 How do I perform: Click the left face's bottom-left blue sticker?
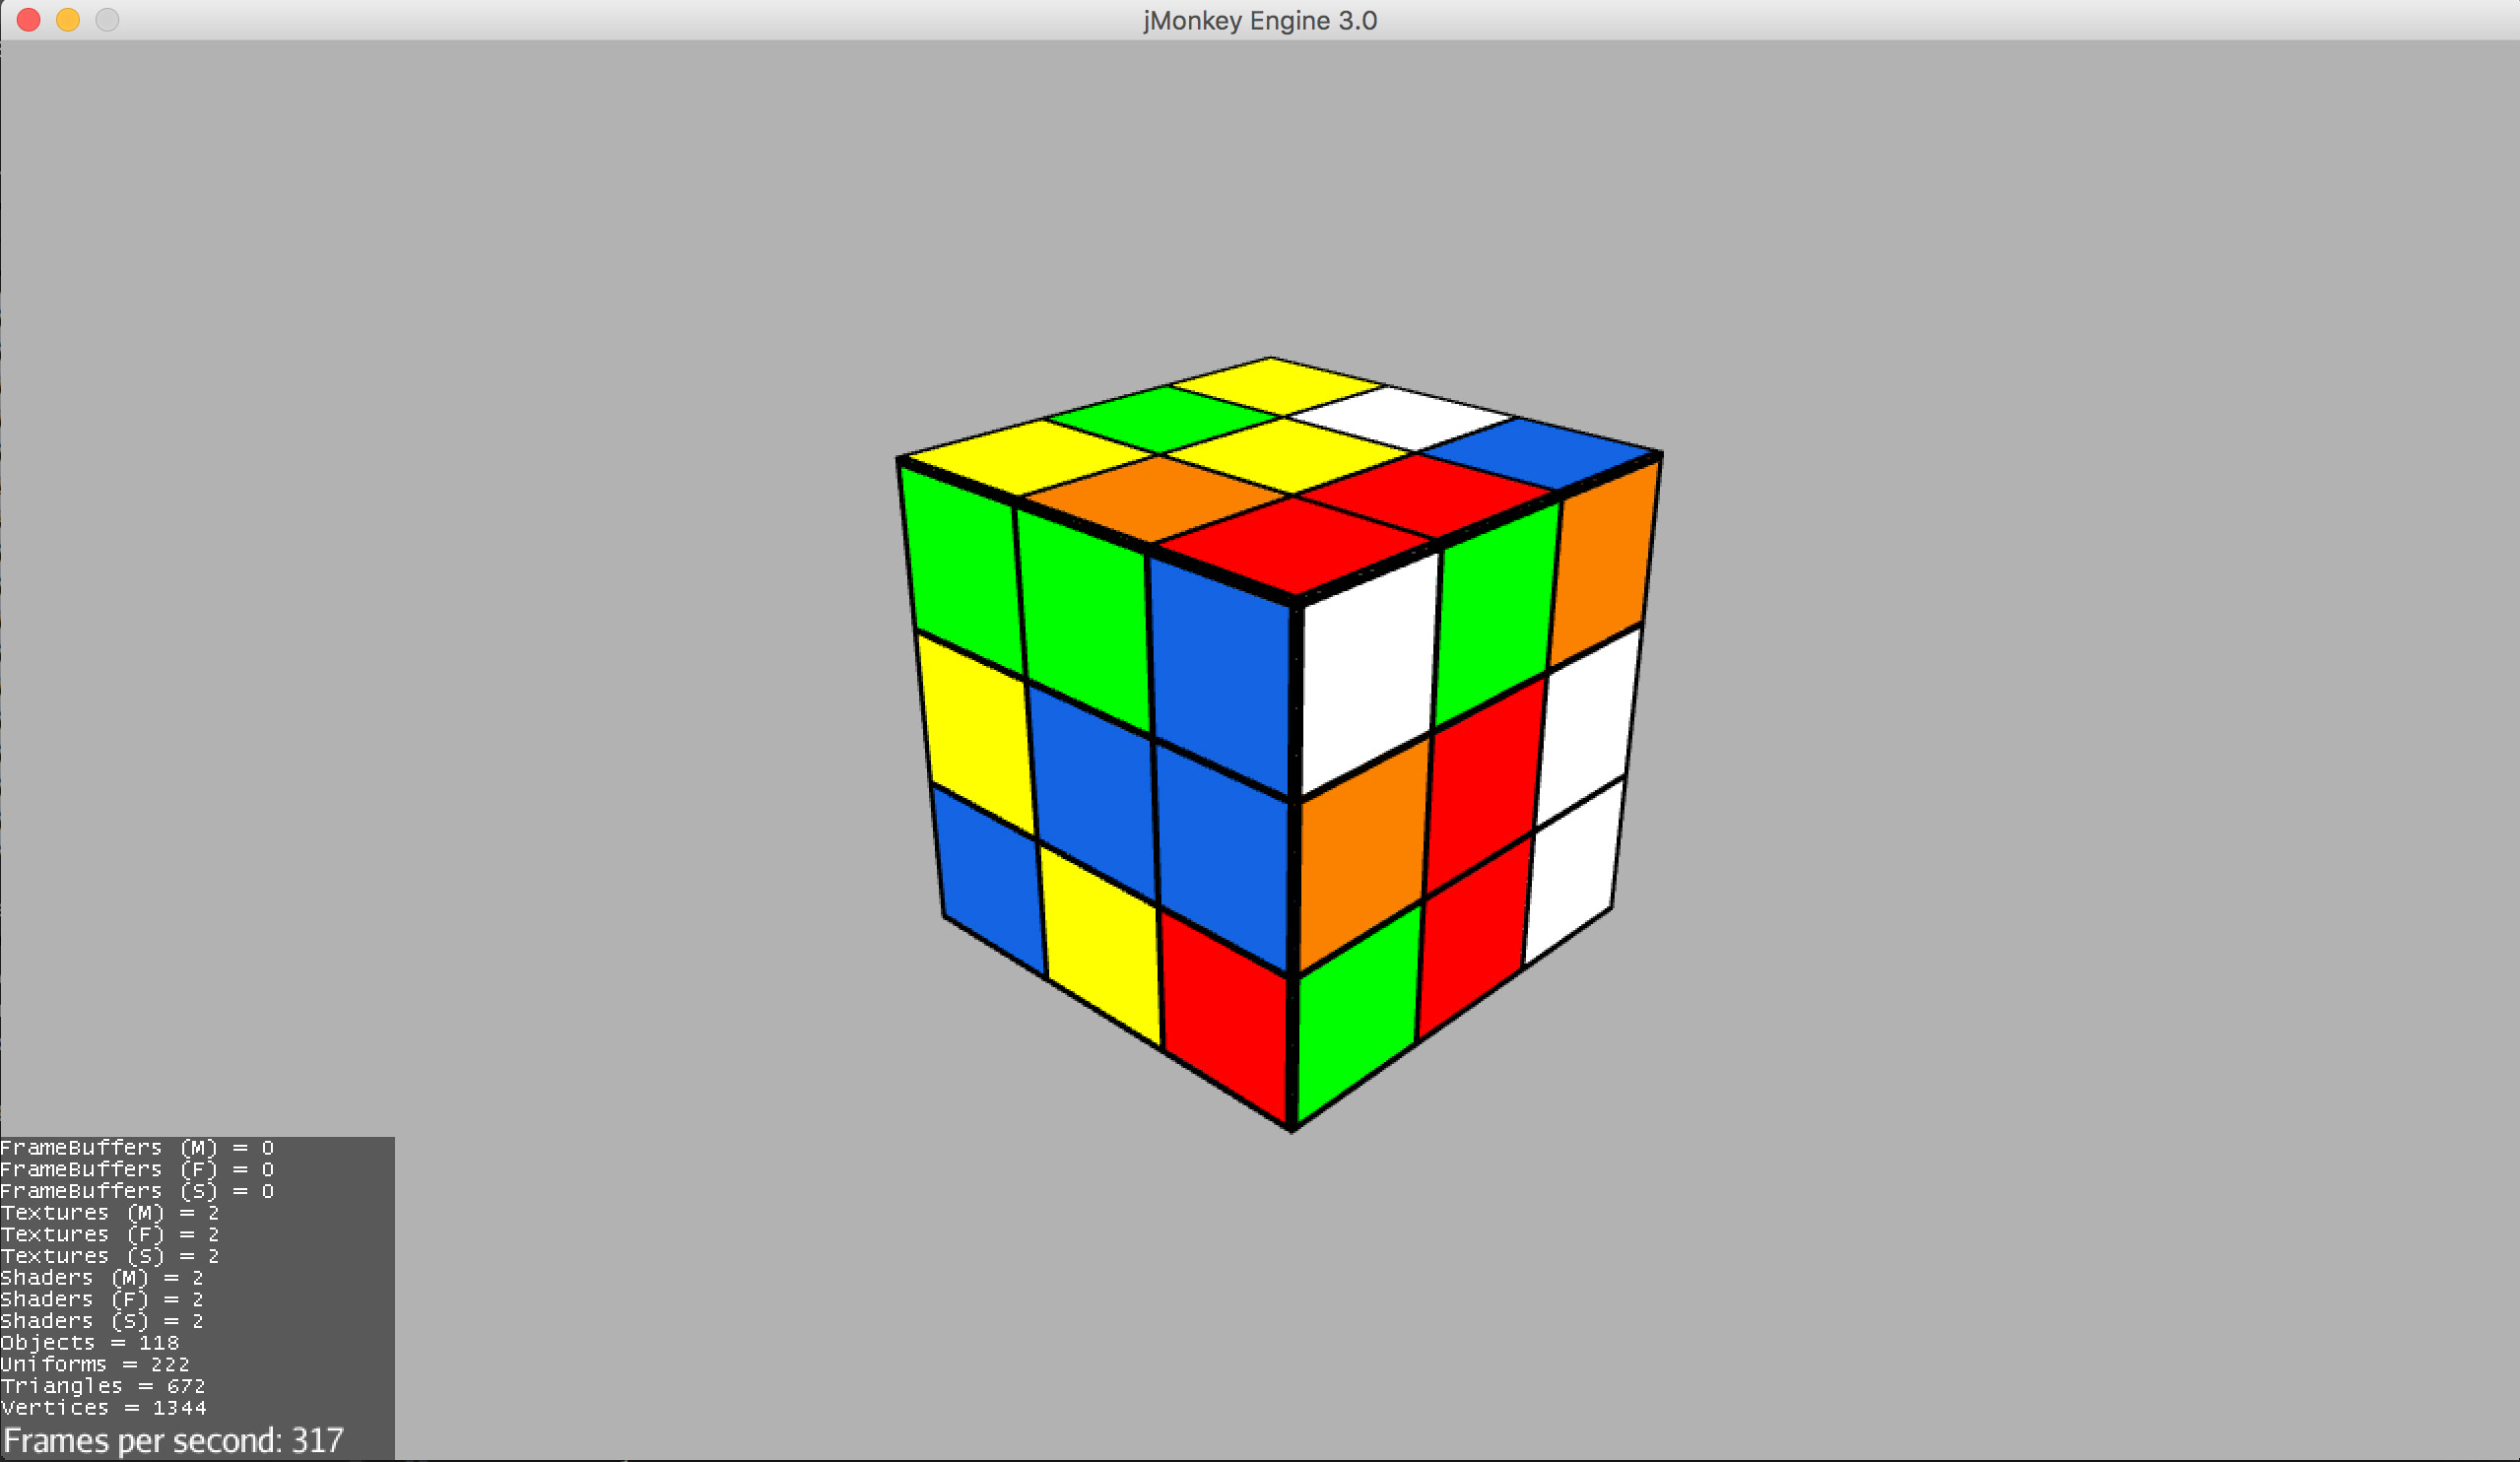click(x=990, y=880)
